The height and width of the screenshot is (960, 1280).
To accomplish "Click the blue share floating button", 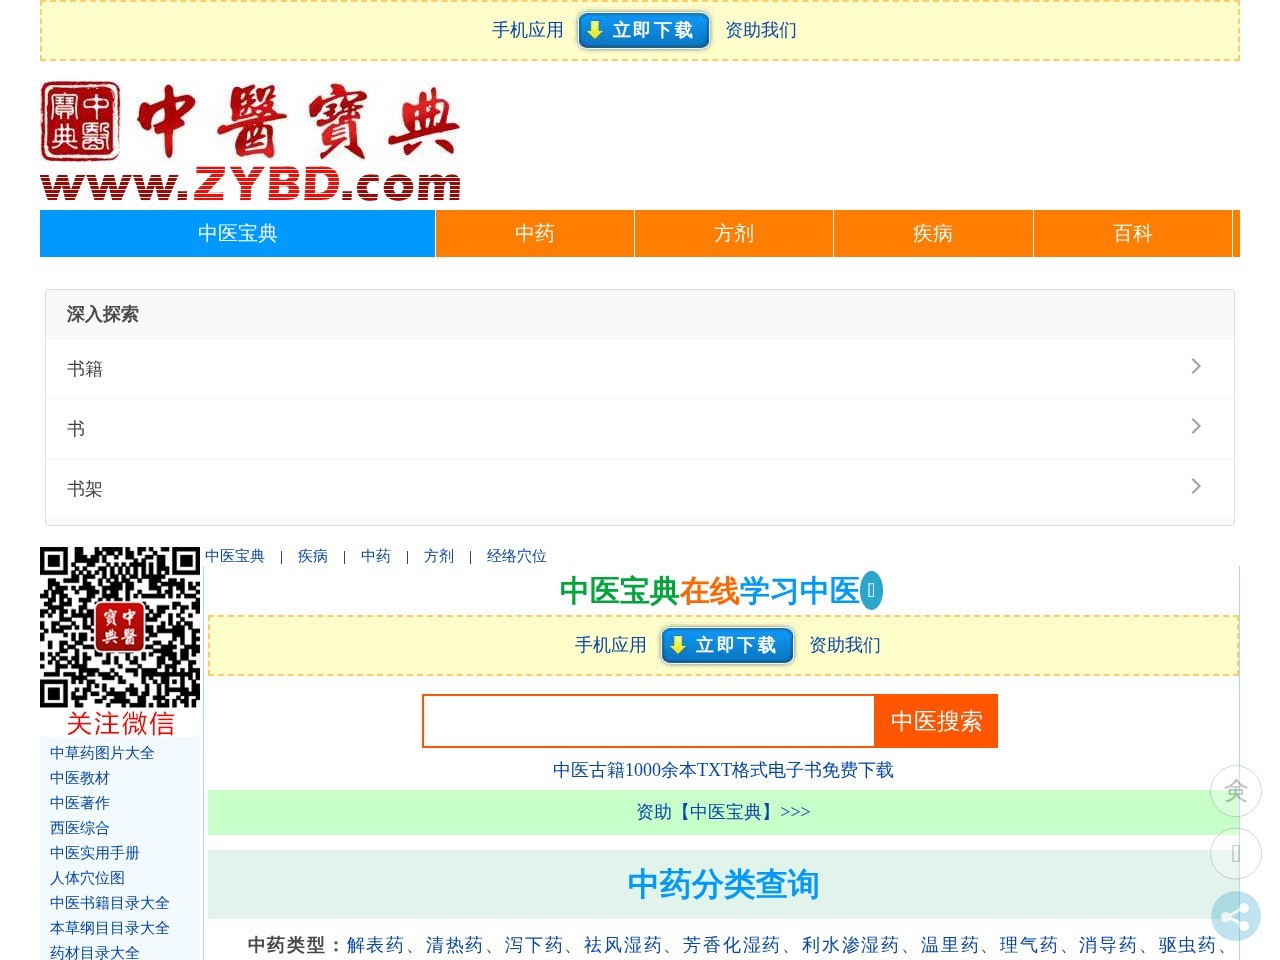I will point(1235,916).
